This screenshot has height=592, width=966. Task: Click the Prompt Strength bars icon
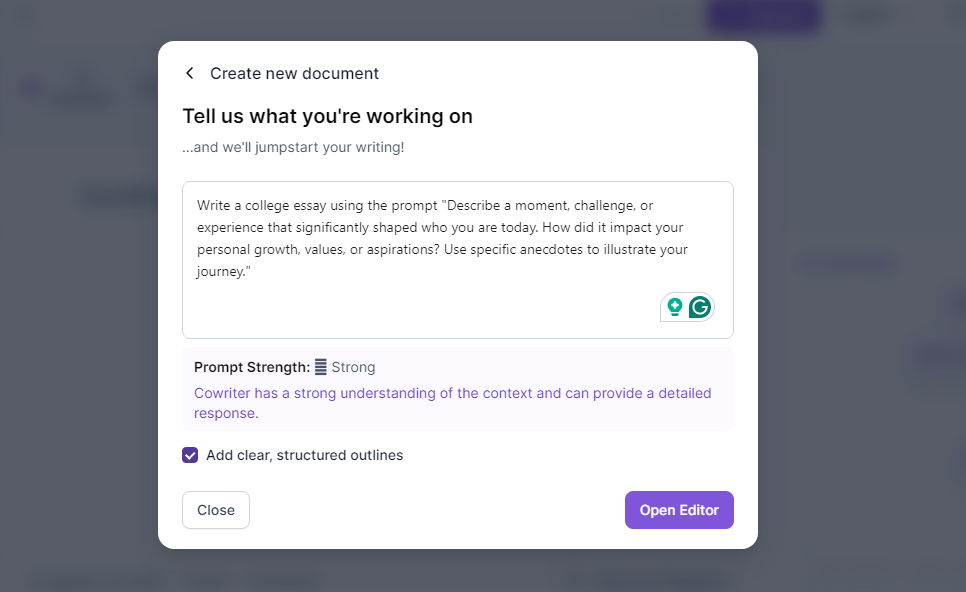point(320,367)
